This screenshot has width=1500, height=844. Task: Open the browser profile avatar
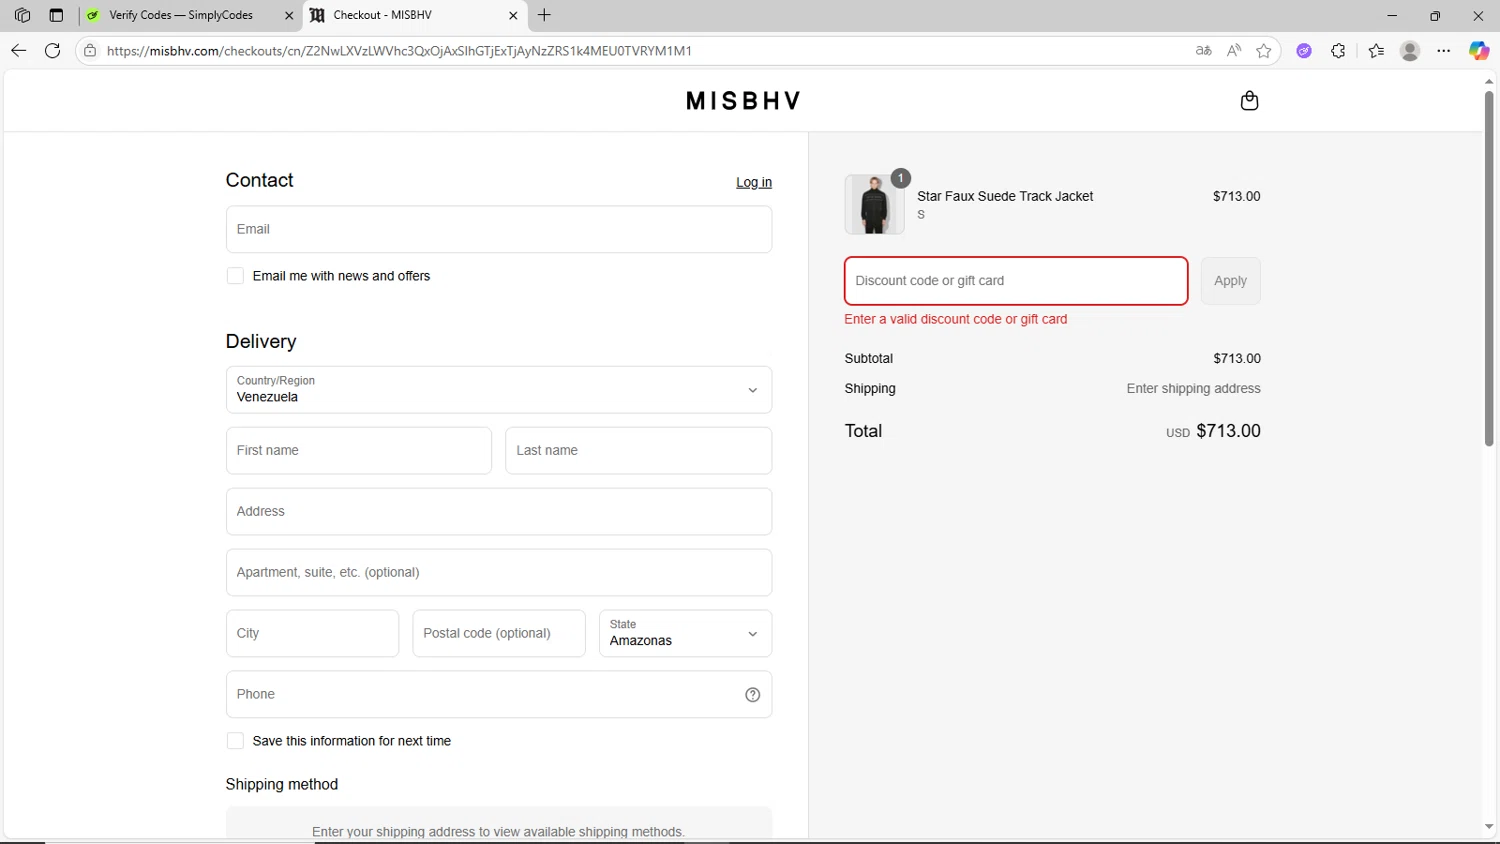[x=1410, y=51]
